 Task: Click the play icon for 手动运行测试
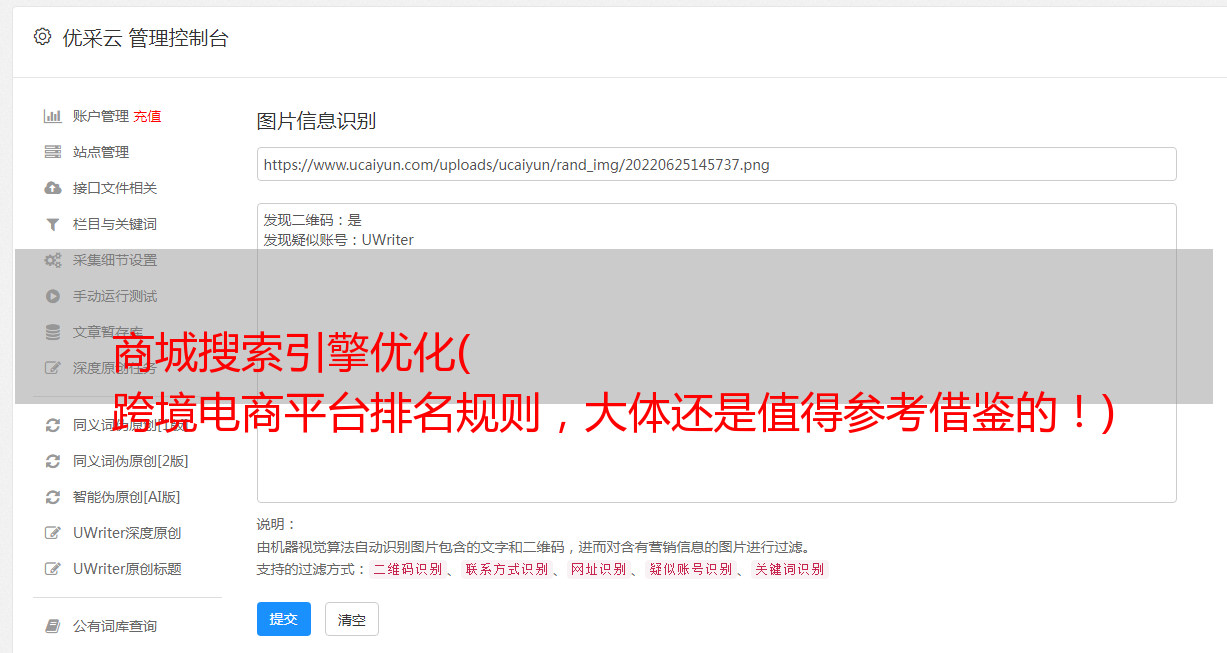click(53, 296)
